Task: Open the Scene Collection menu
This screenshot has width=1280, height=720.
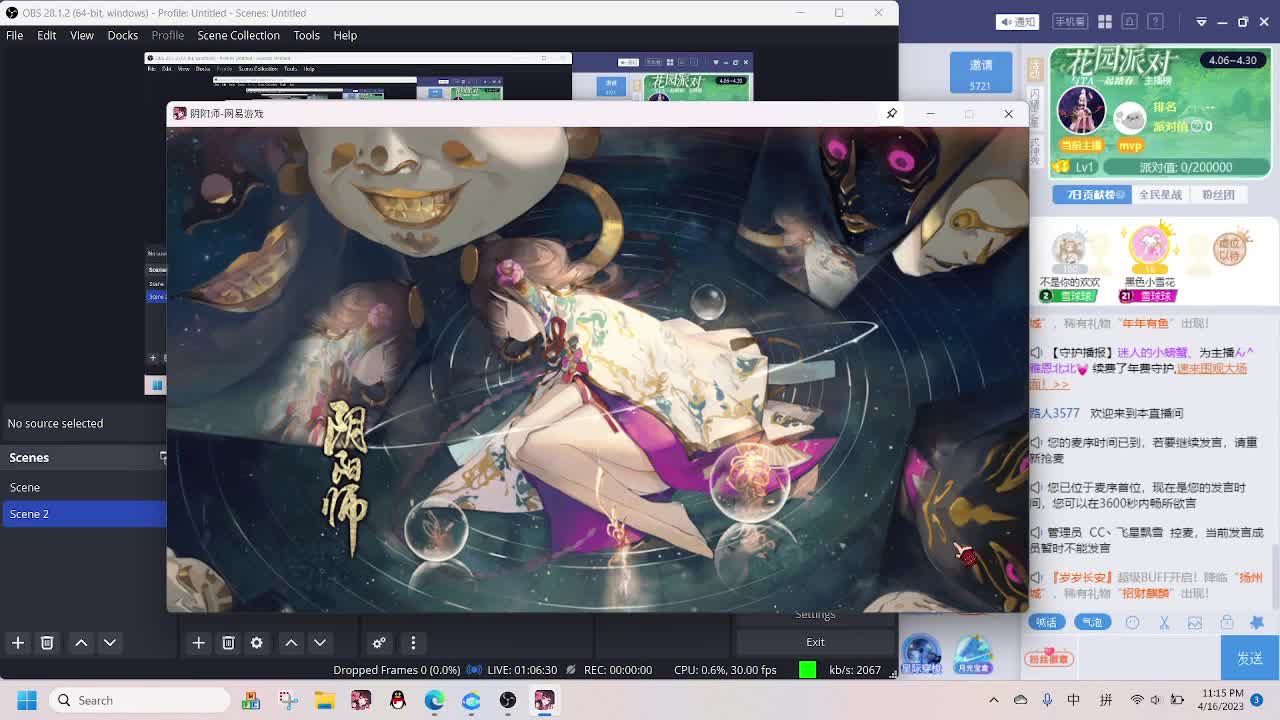Action: pos(238,35)
